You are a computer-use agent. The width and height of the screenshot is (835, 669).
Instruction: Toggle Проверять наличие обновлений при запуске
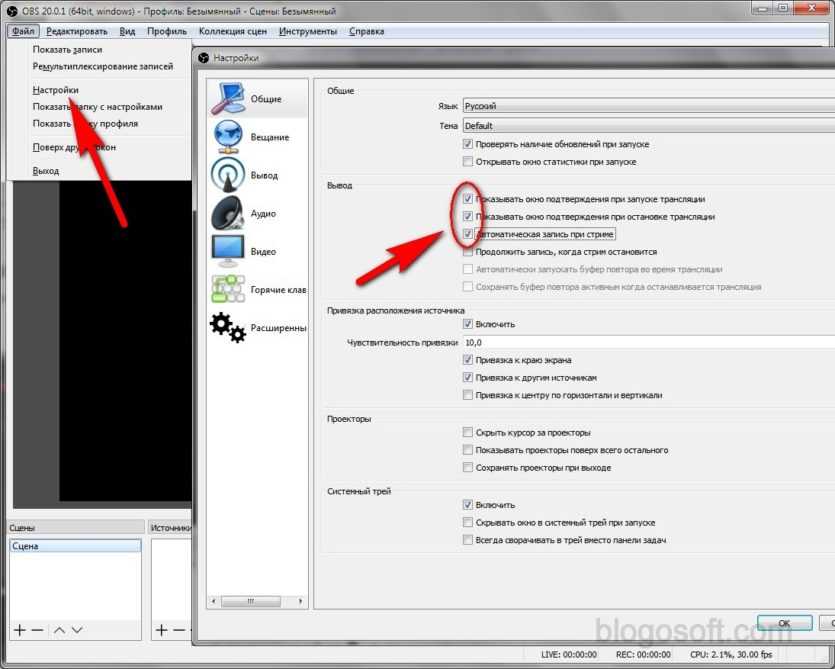click(x=468, y=144)
